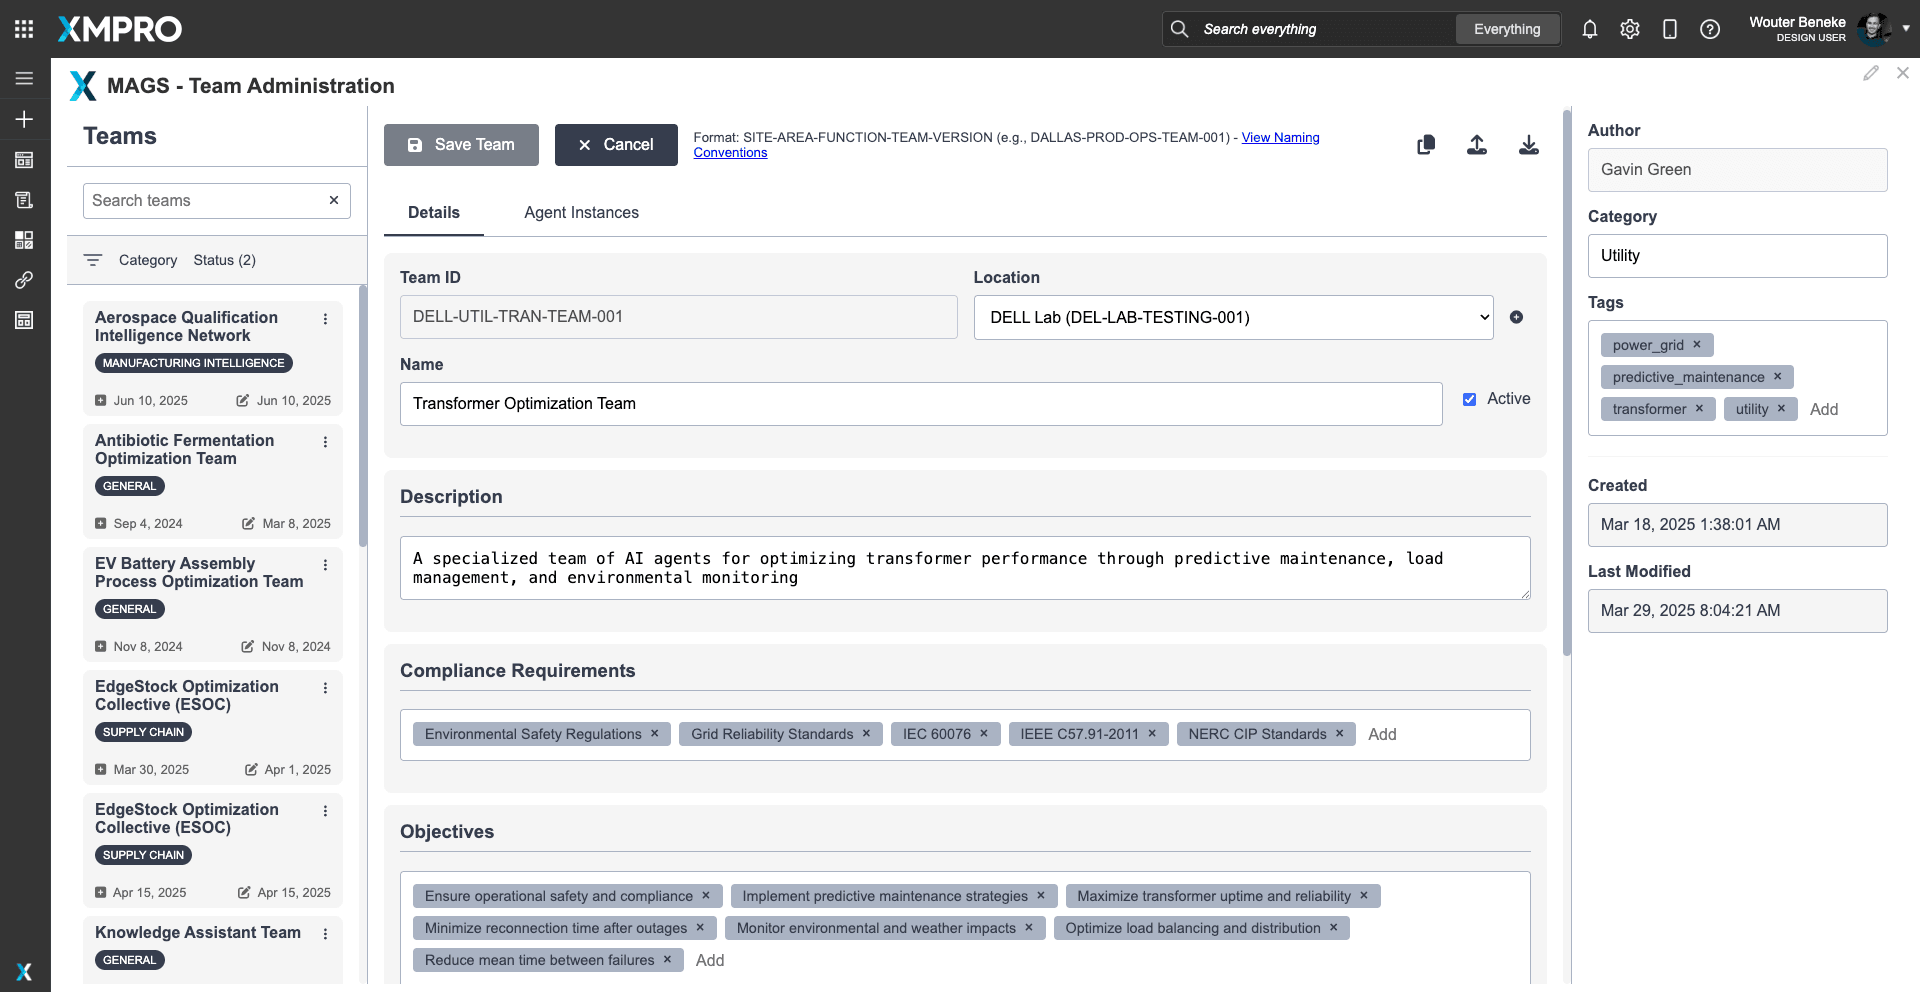Expand the Location dropdown

coord(1232,317)
